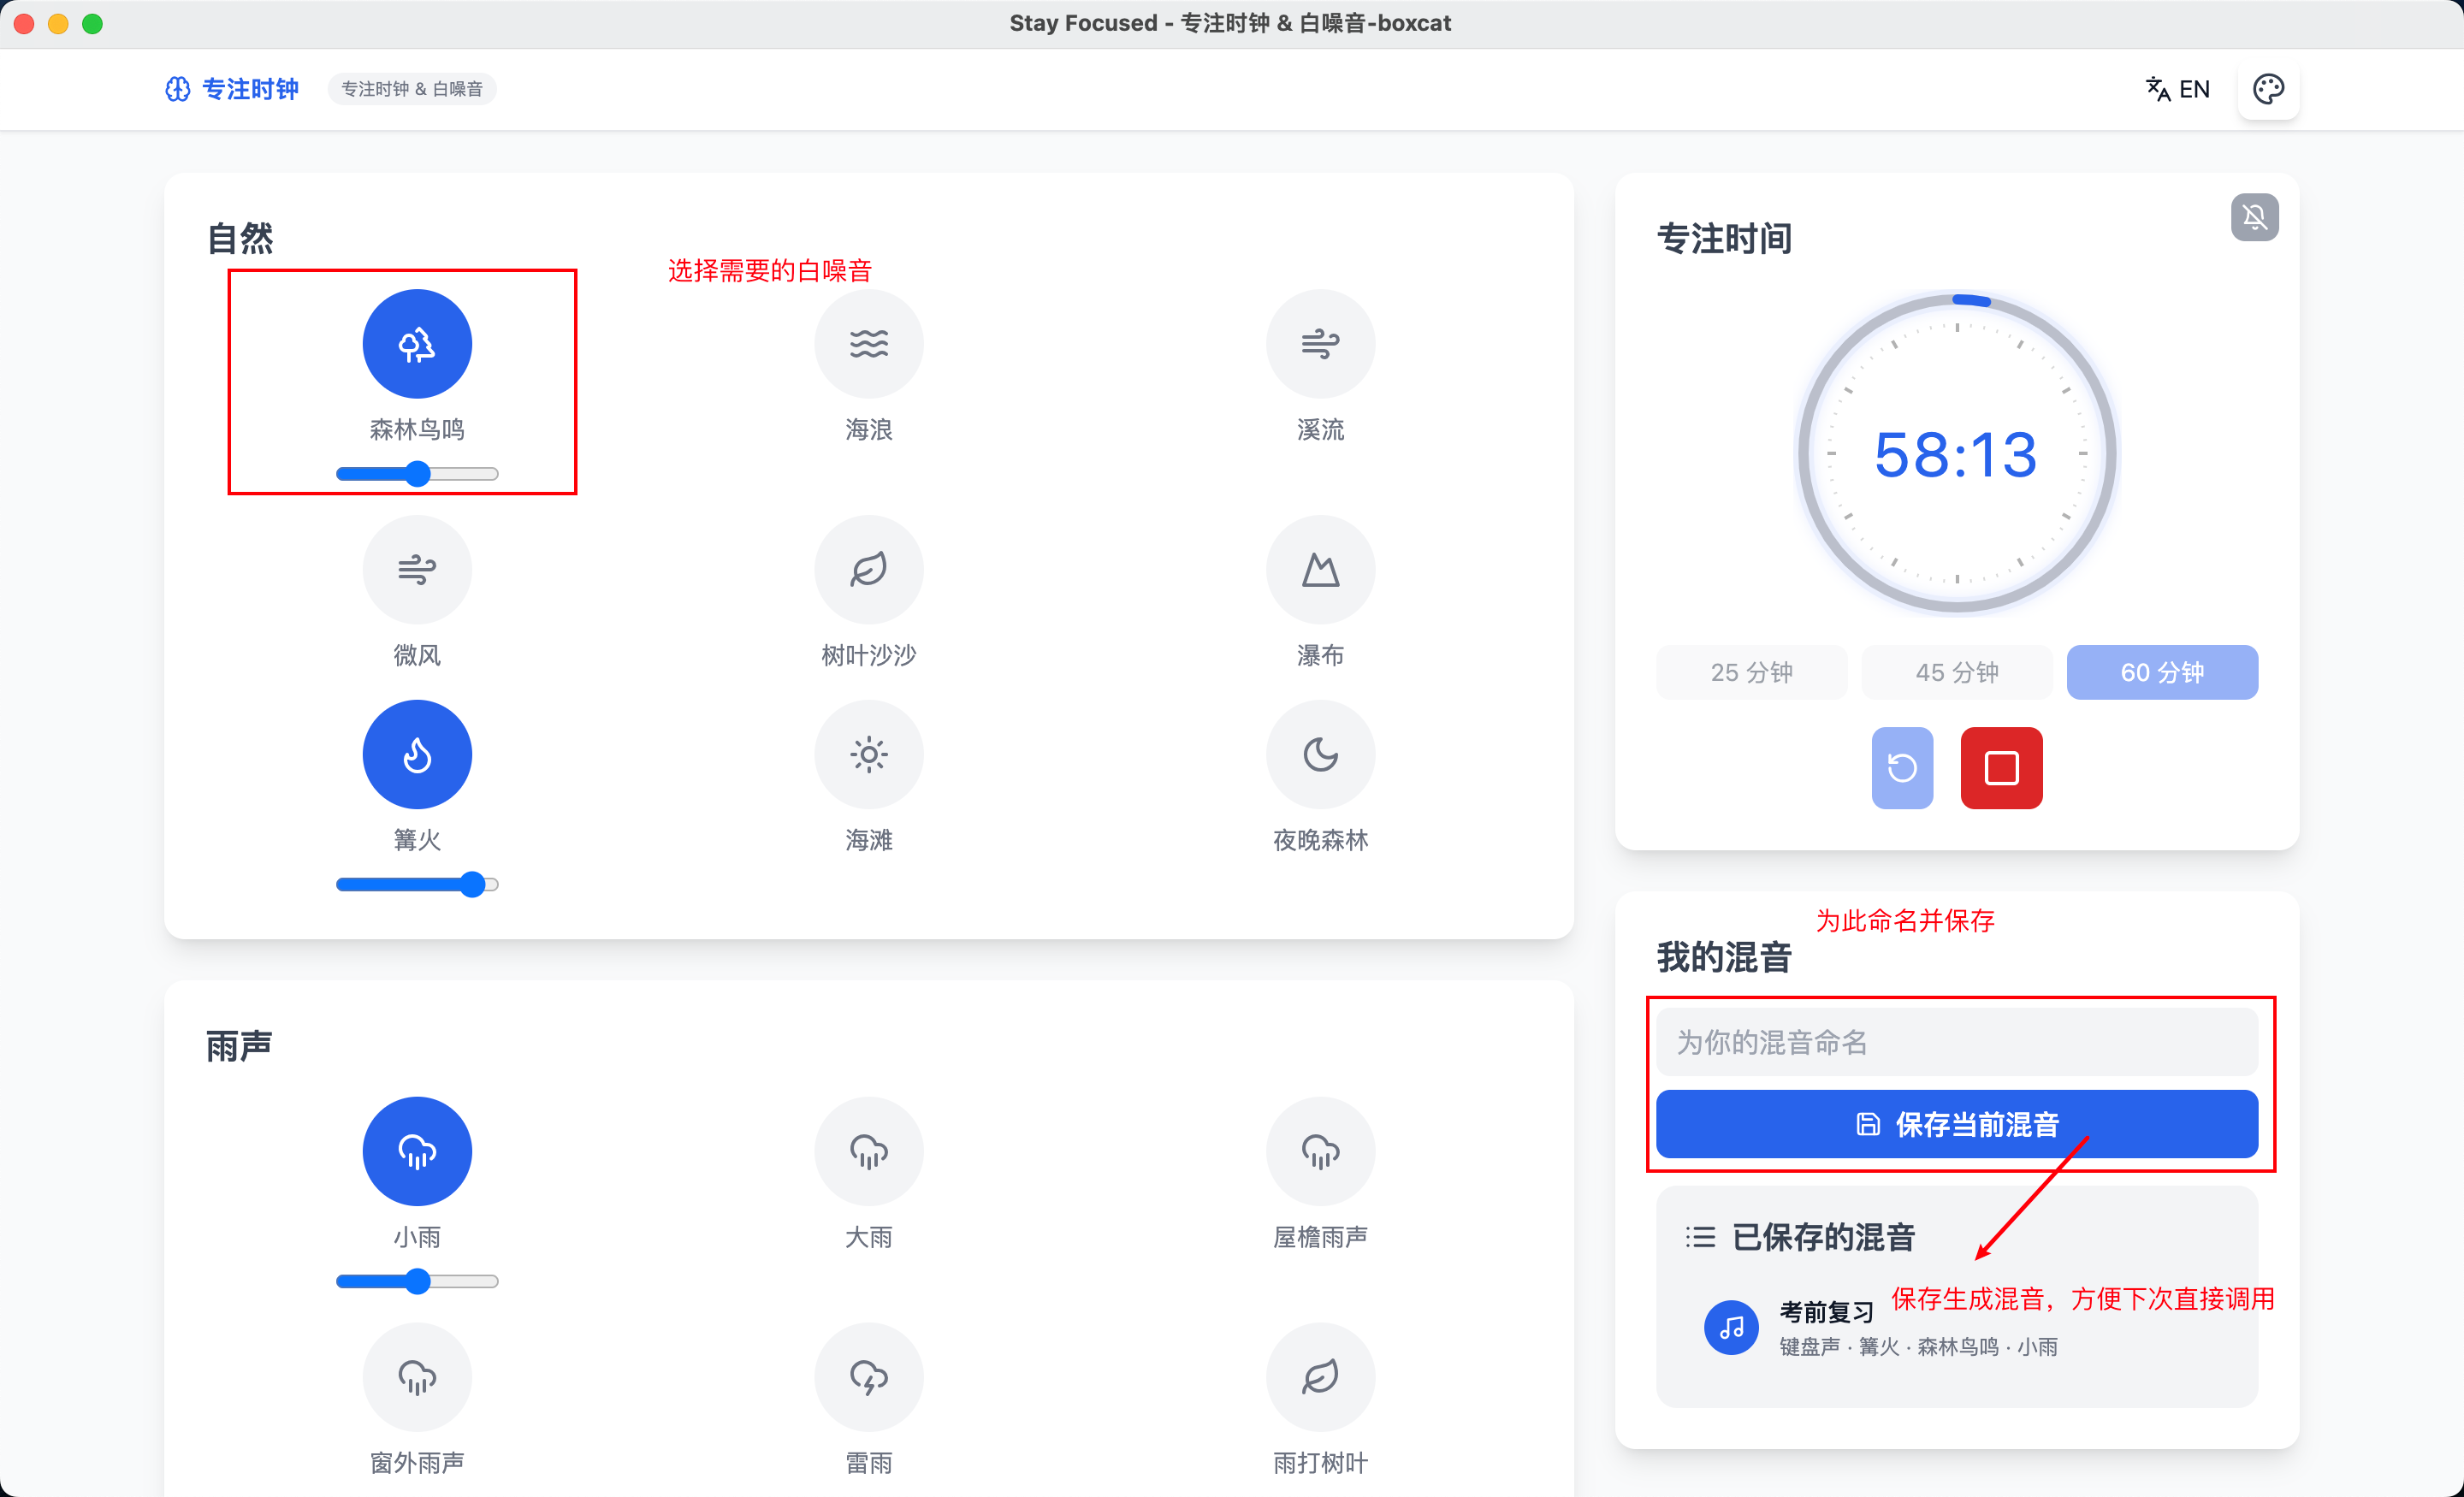
Task: Open the theme palette picker
Action: [2268, 89]
